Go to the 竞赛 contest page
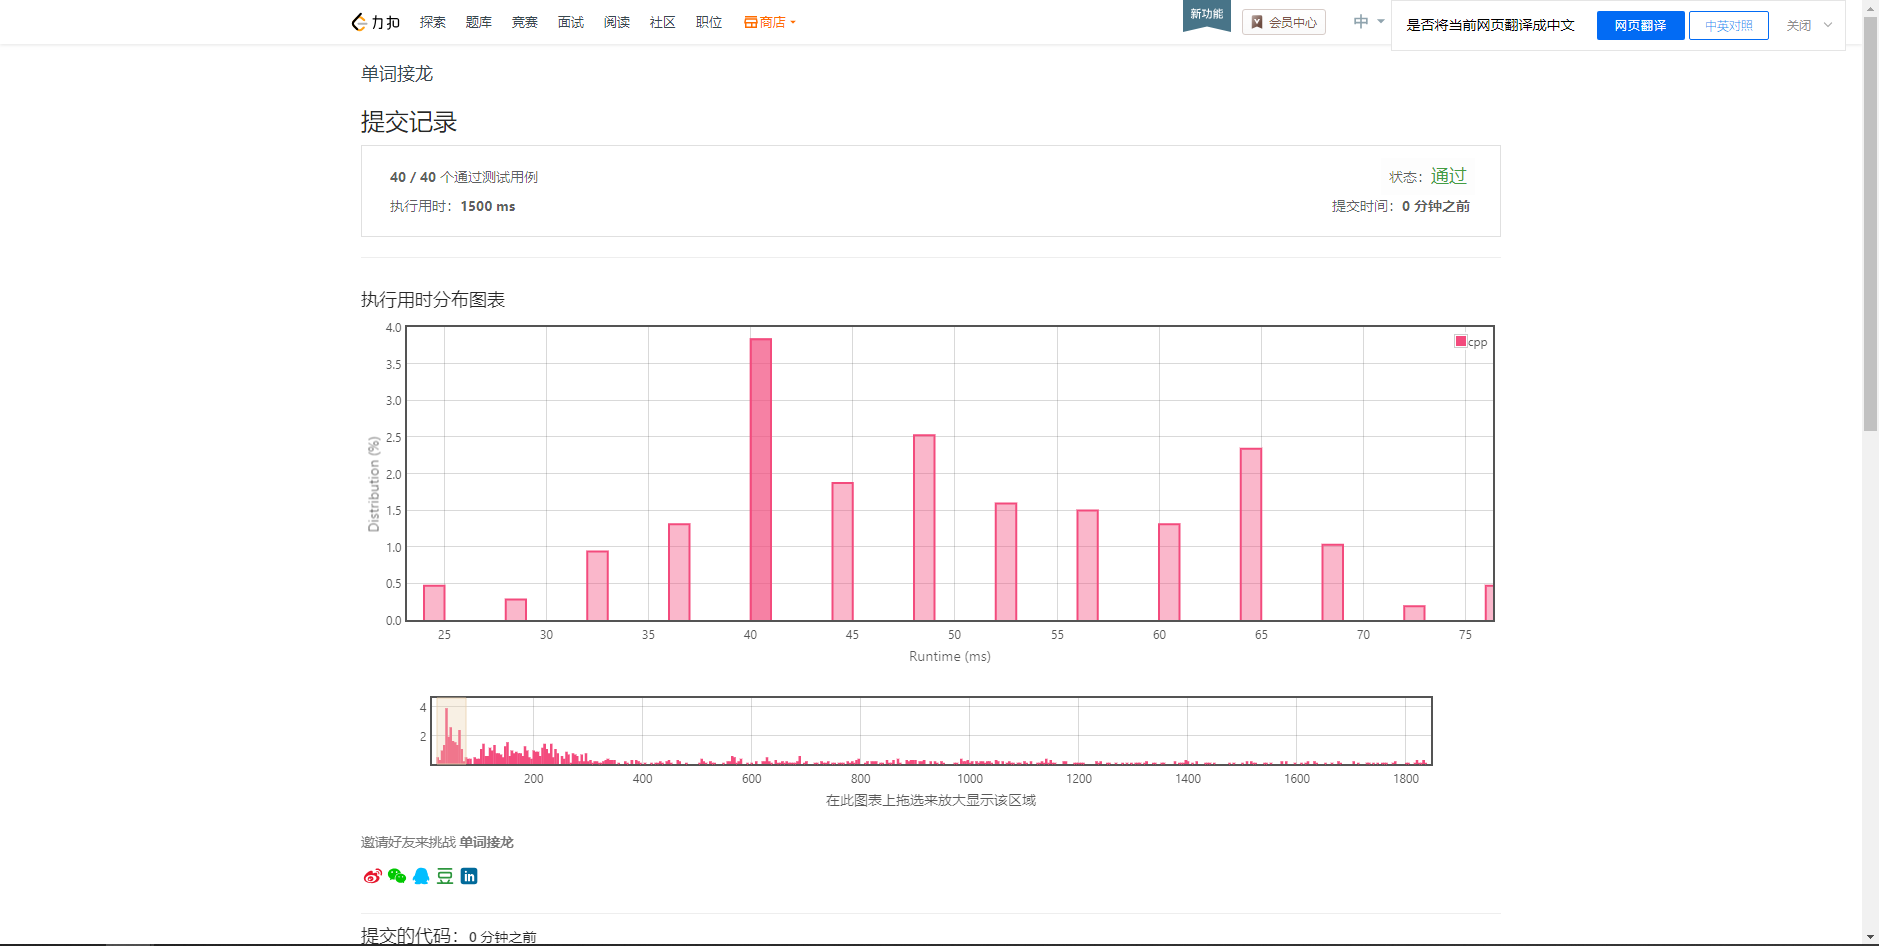This screenshot has height=946, width=1879. (525, 22)
